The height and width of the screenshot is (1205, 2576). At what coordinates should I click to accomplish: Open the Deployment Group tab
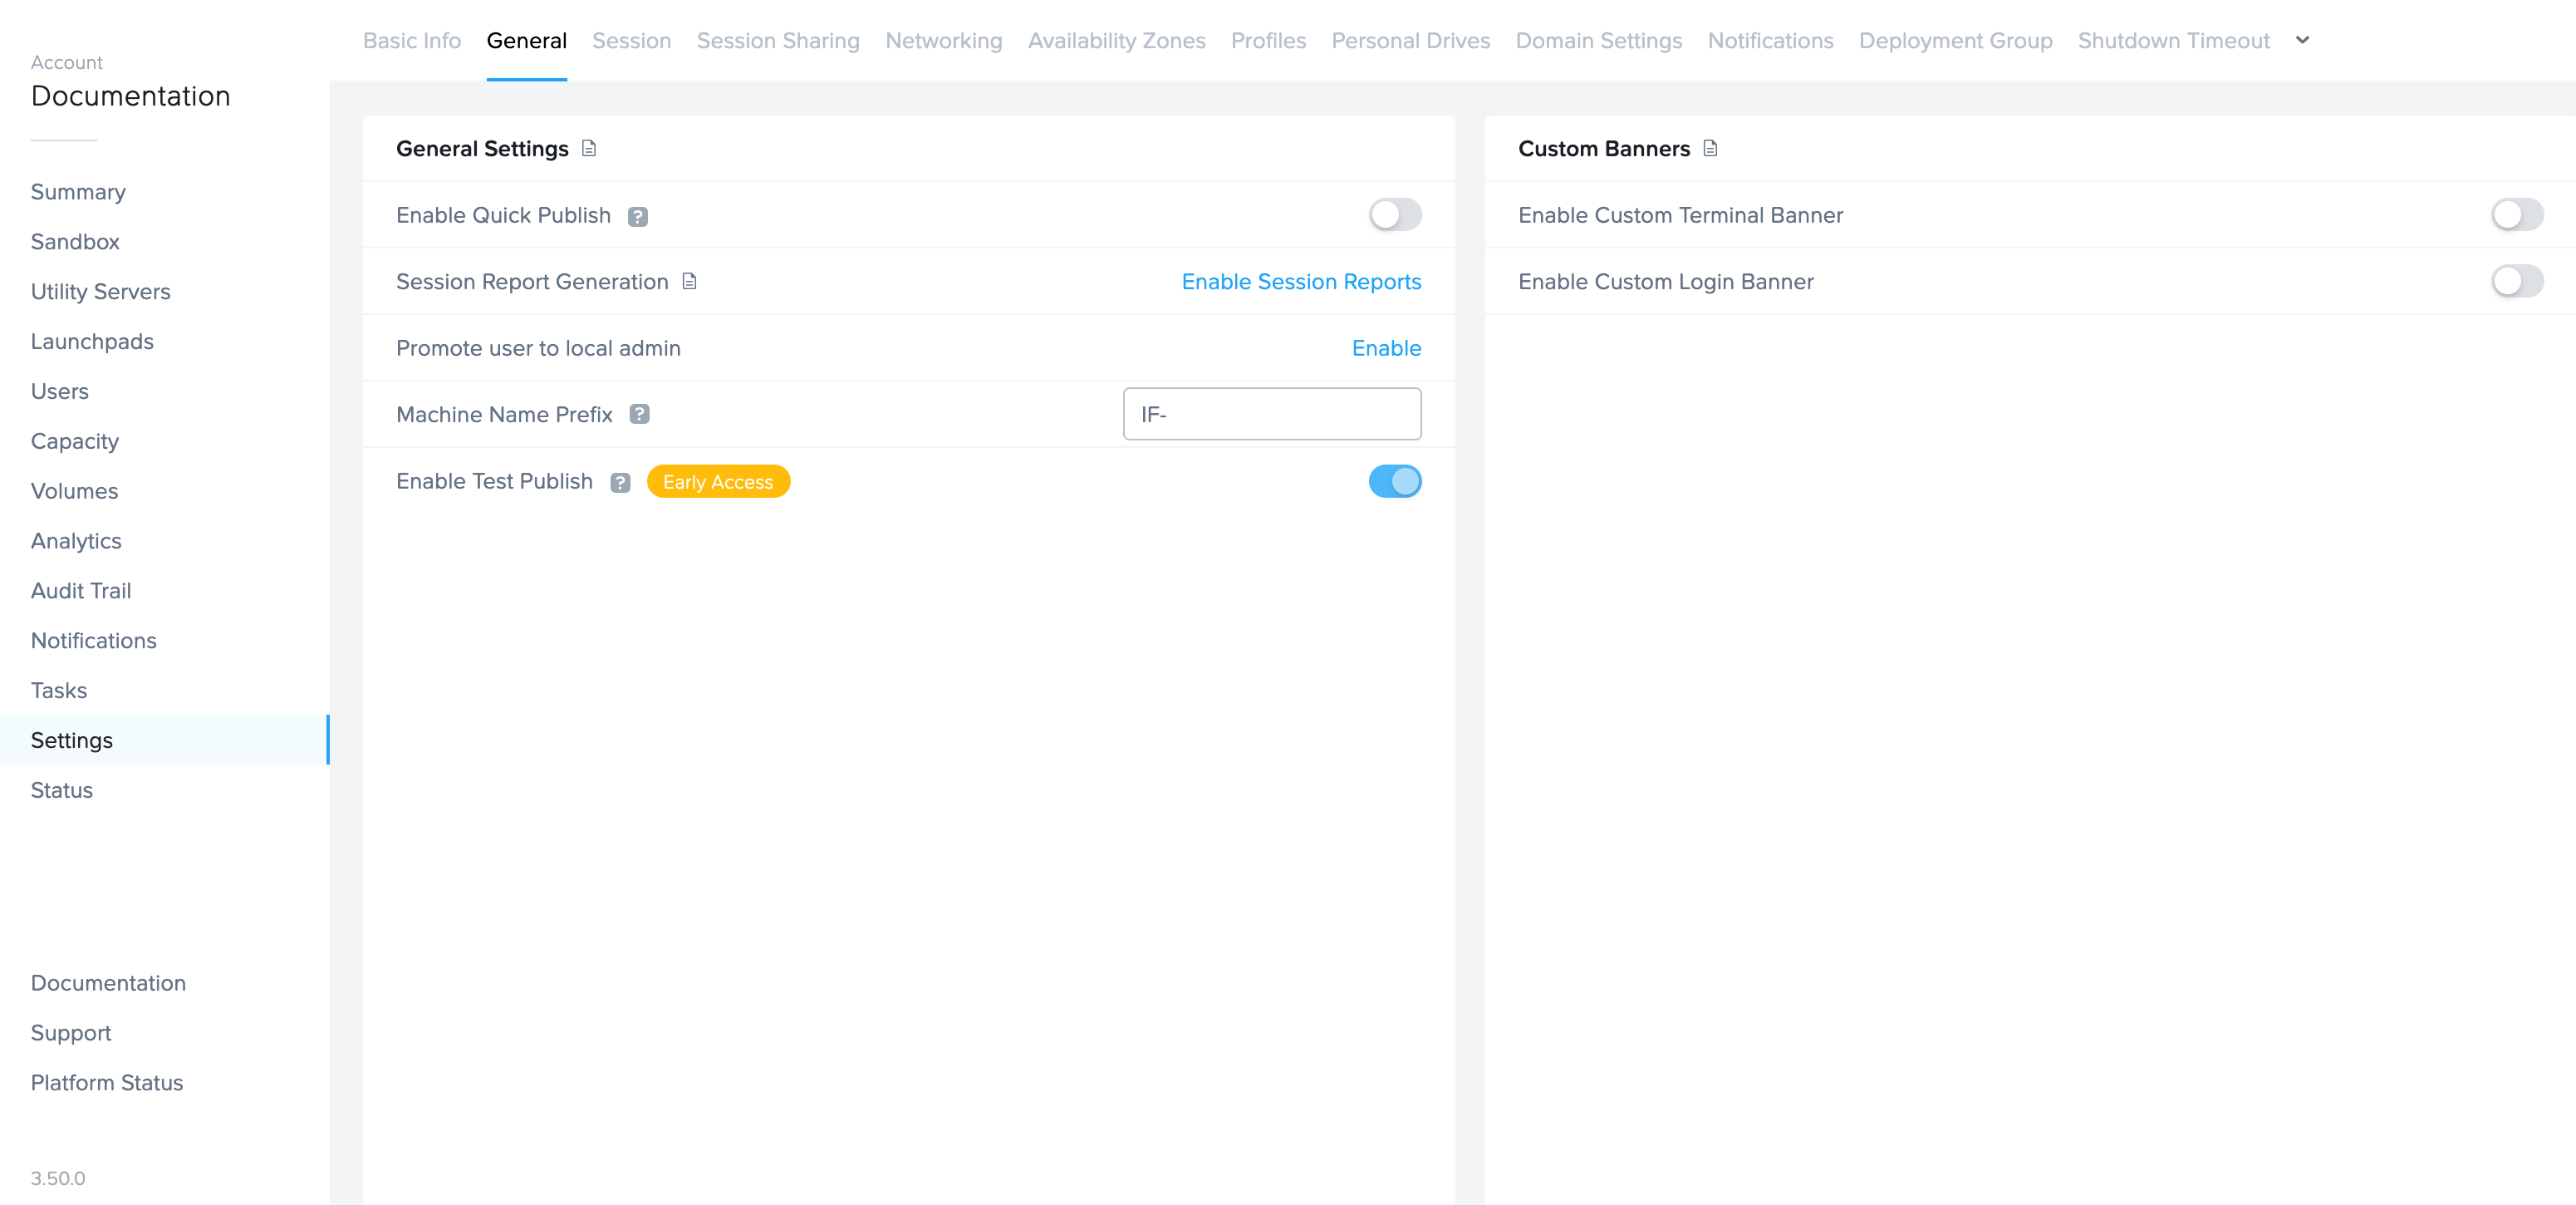[1955, 41]
